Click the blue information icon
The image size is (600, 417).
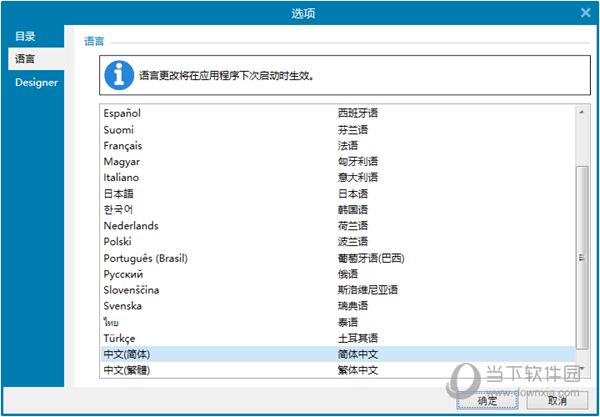(119, 75)
